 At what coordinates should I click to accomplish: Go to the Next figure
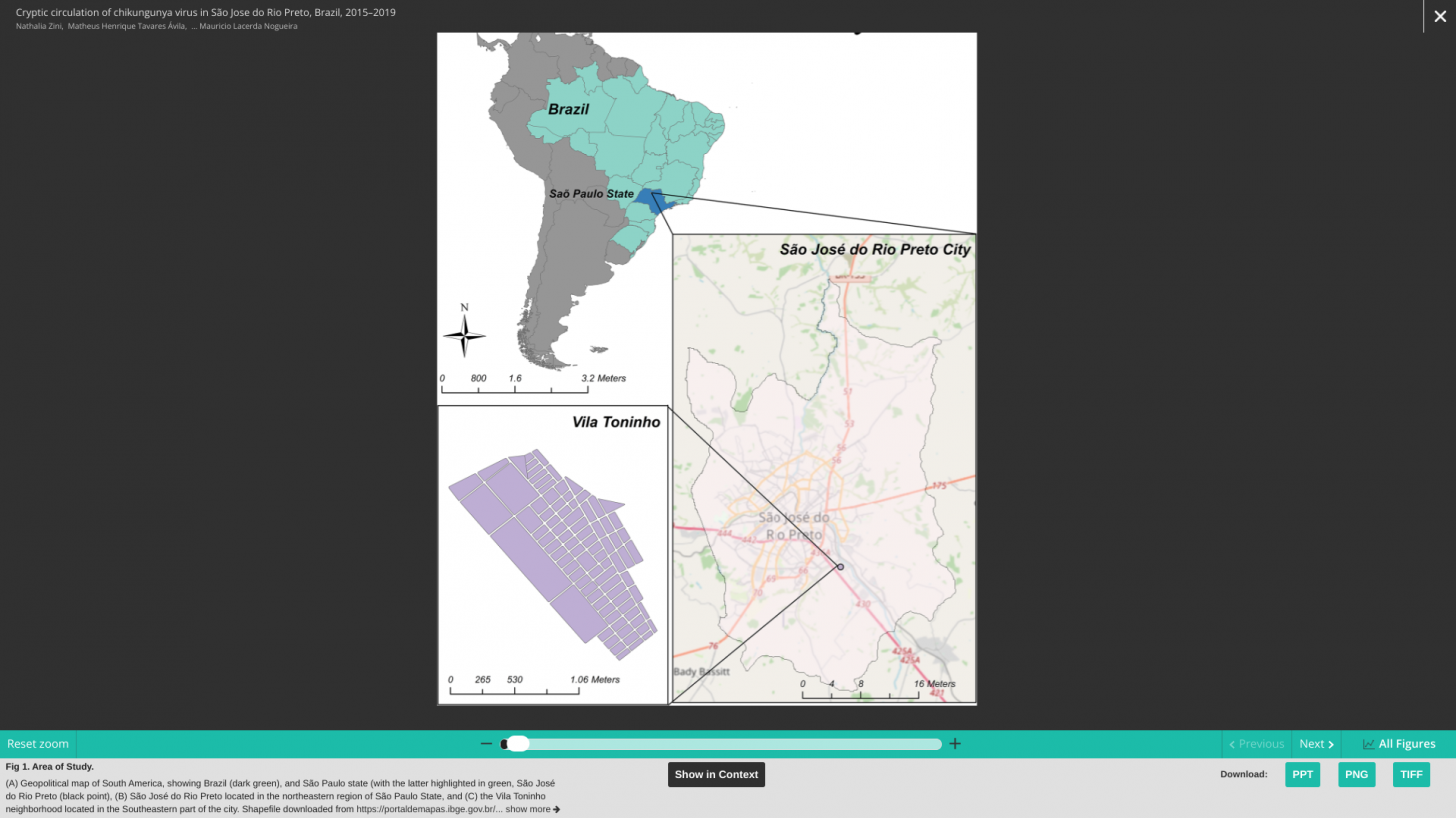[1315, 744]
